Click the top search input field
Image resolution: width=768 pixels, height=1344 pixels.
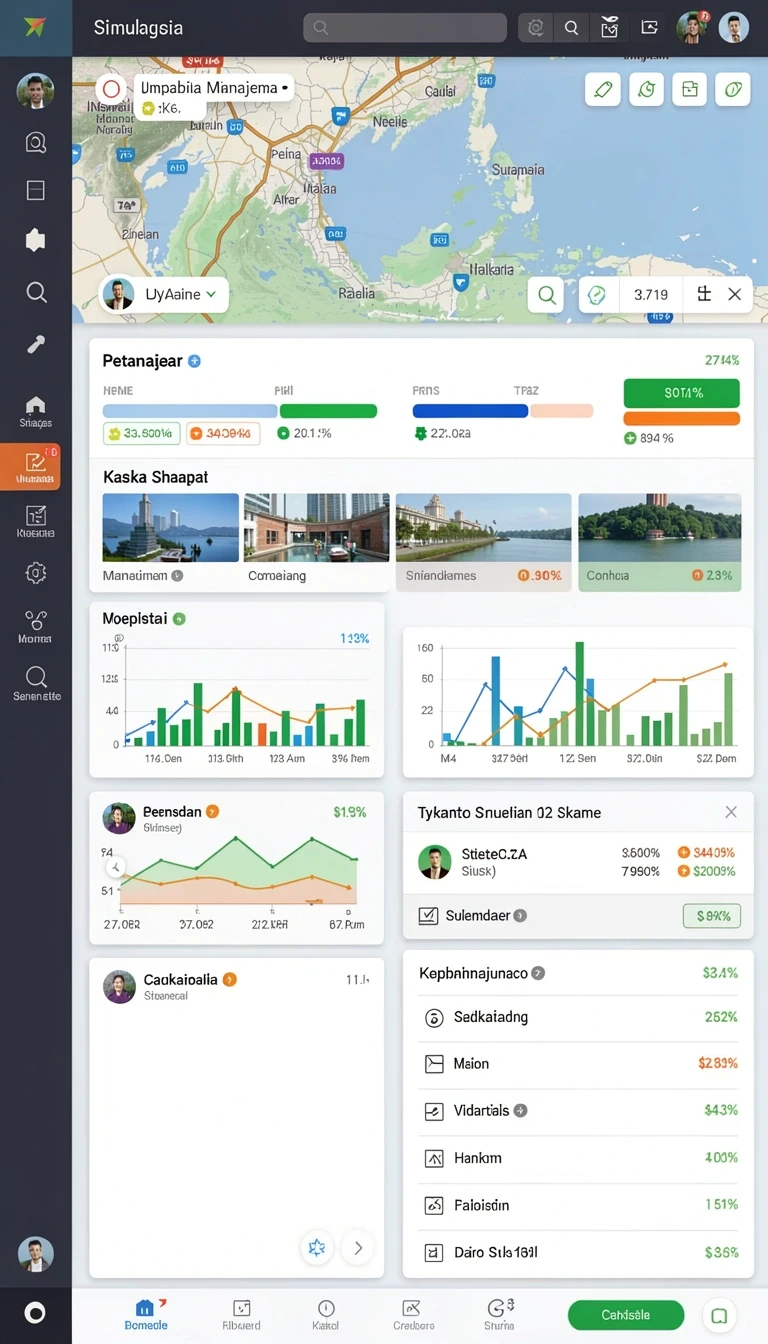[x=405, y=28]
